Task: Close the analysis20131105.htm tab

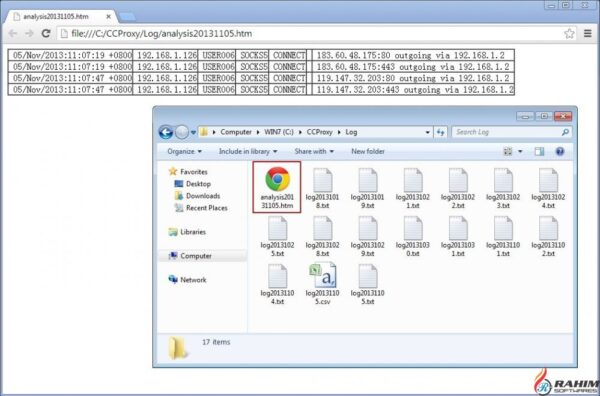Action: pyautogui.click(x=108, y=16)
